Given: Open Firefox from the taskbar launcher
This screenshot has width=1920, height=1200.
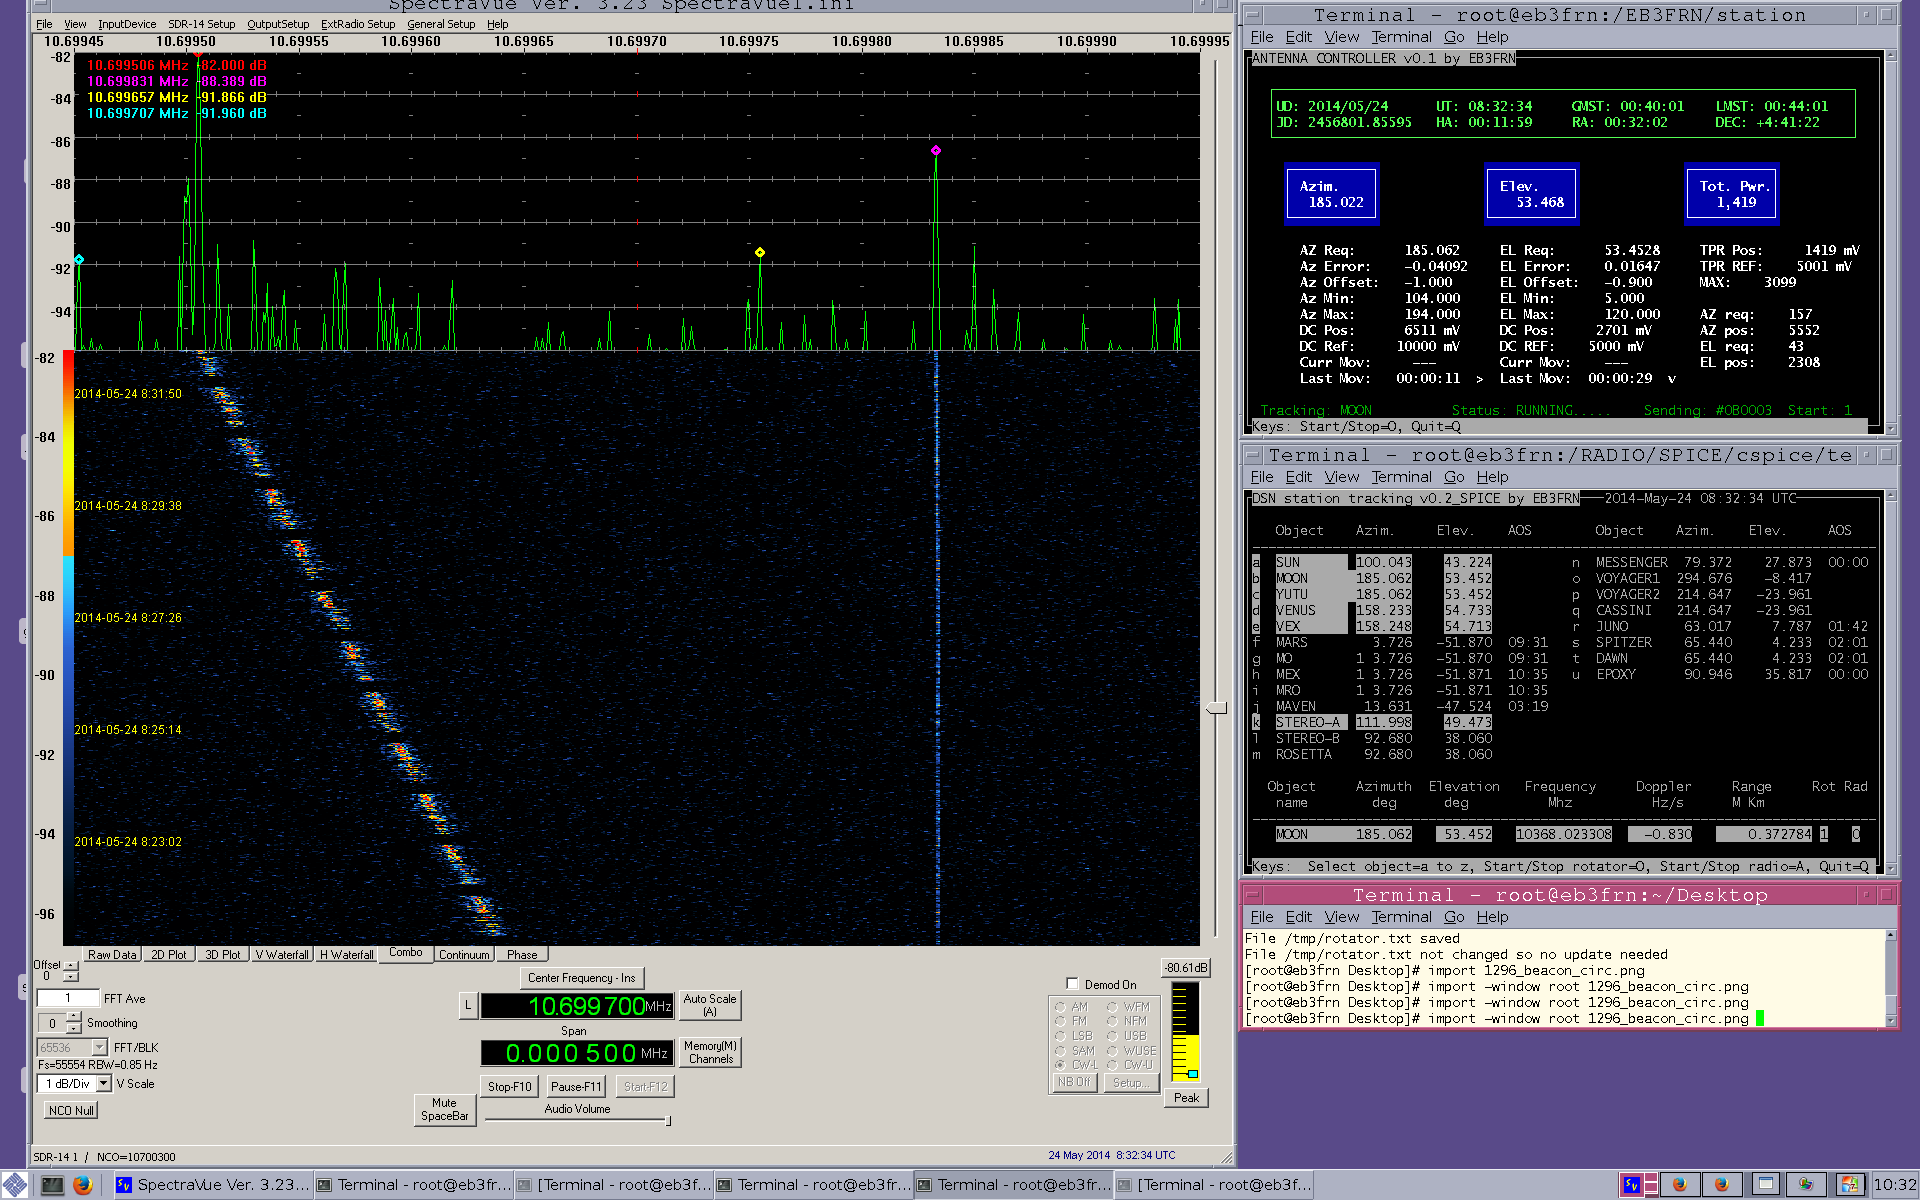Looking at the screenshot, I should 82,1185.
